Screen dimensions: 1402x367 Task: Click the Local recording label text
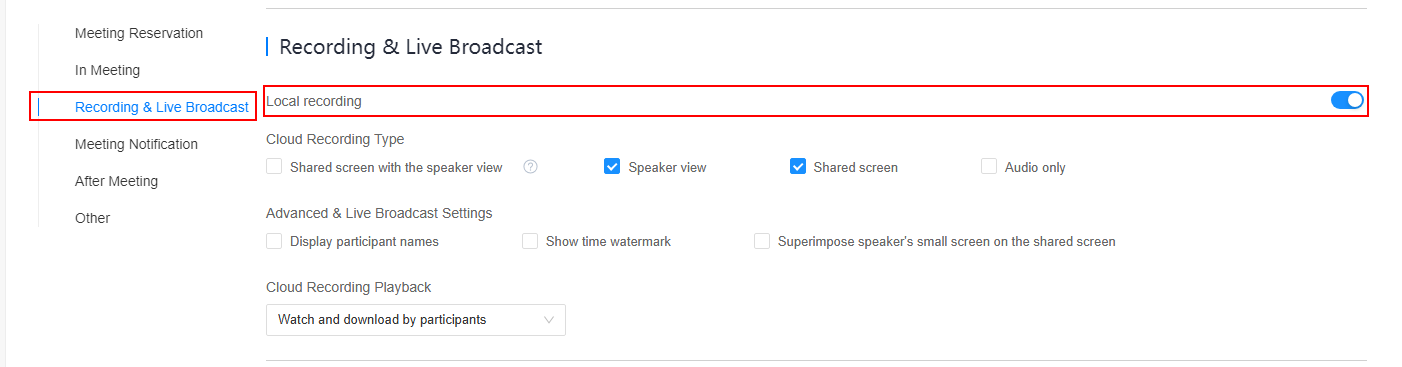pyautogui.click(x=314, y=101)
